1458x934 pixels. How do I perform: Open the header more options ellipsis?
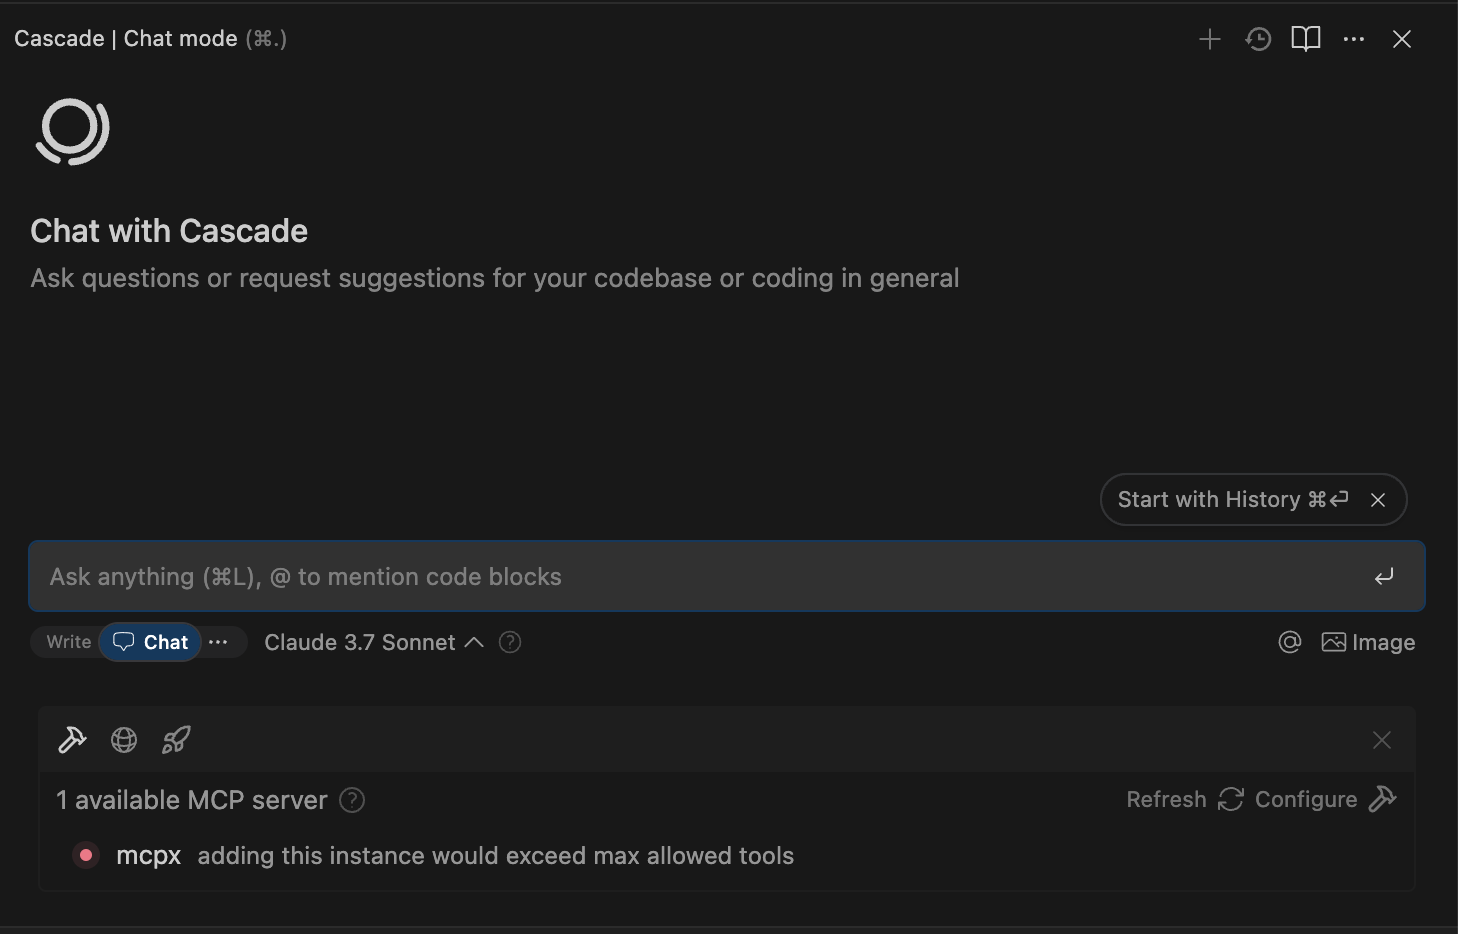pos(1354,39)
